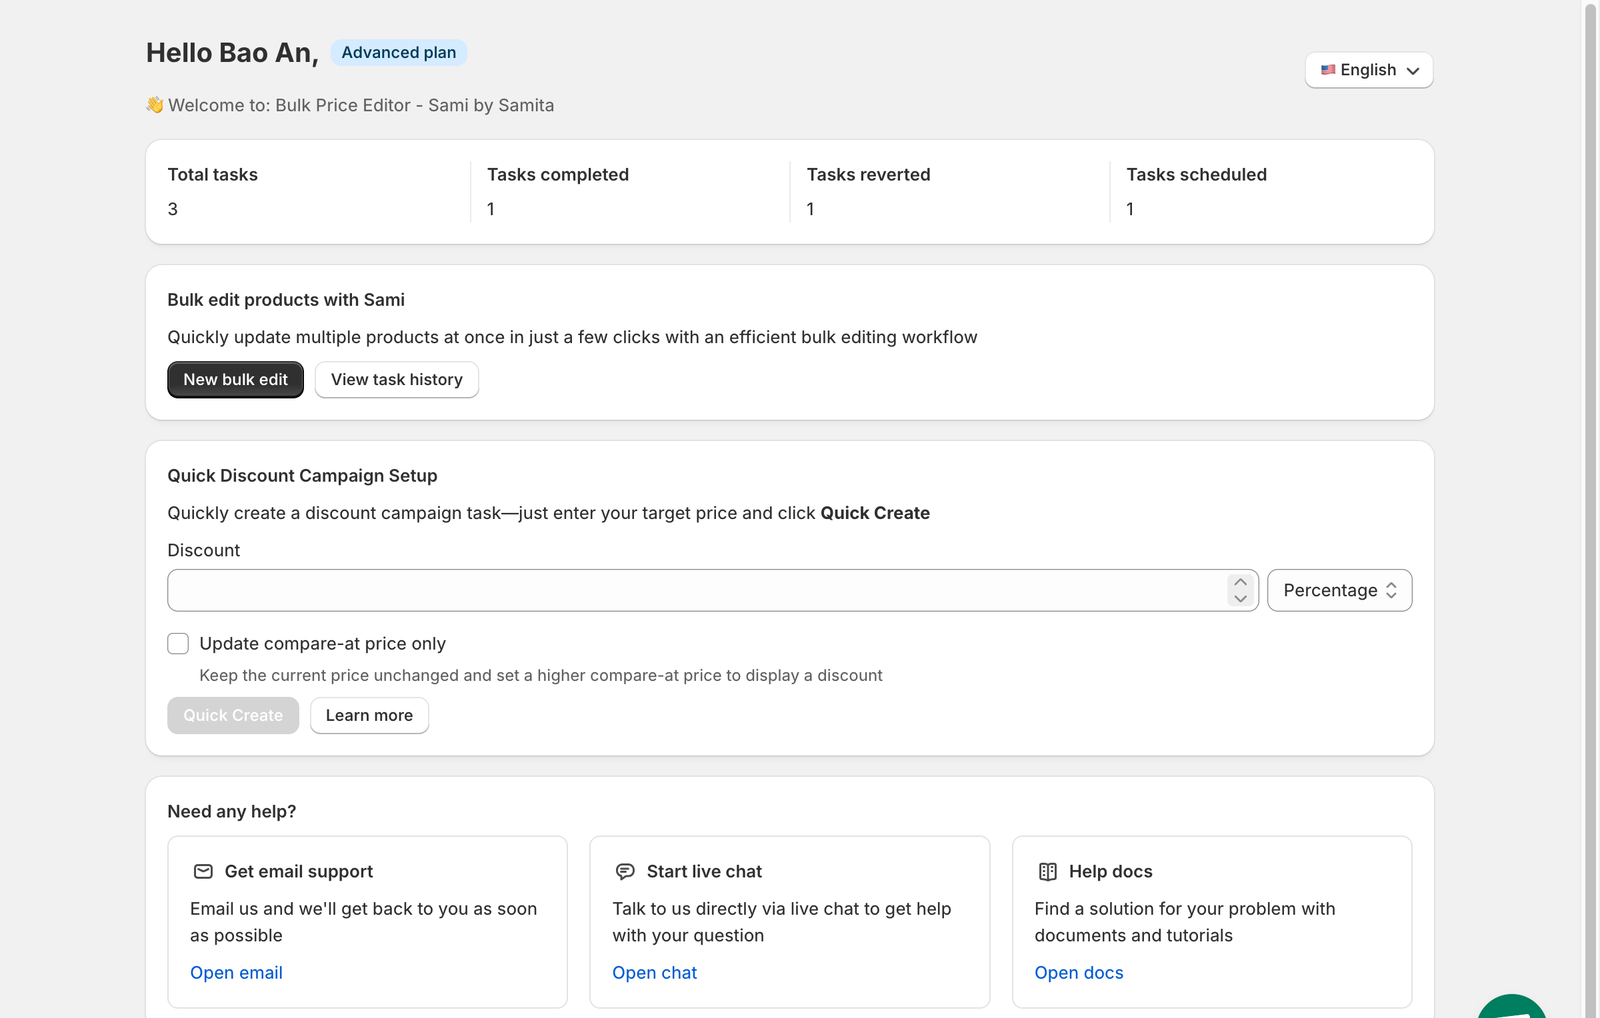The height and width of the screenshot is (1018, 1600).
Task: Click the Bulk edit products with Sami heading
Action: (x=286, y=300)
